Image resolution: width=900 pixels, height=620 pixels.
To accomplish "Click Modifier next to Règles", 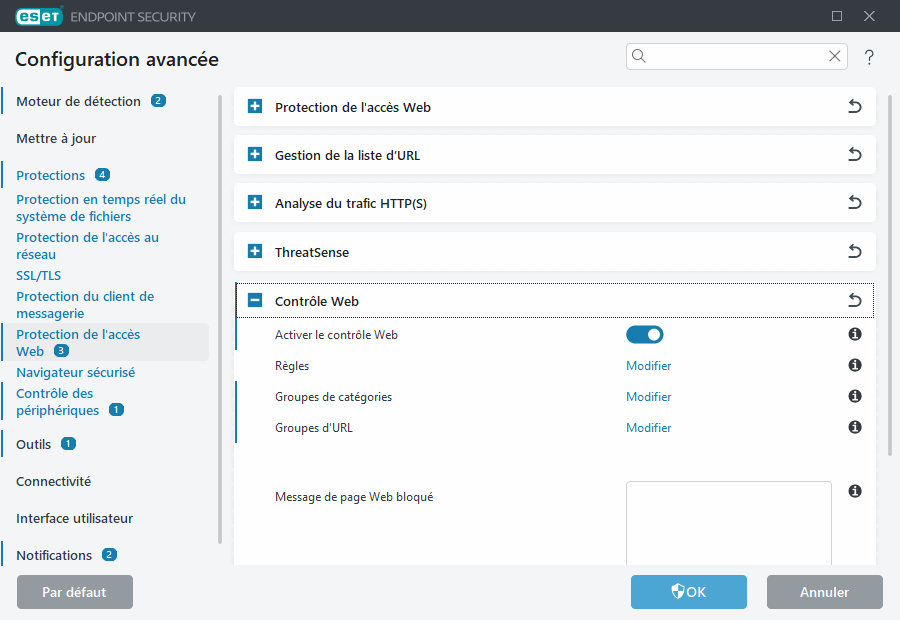I will pos(648,365).
